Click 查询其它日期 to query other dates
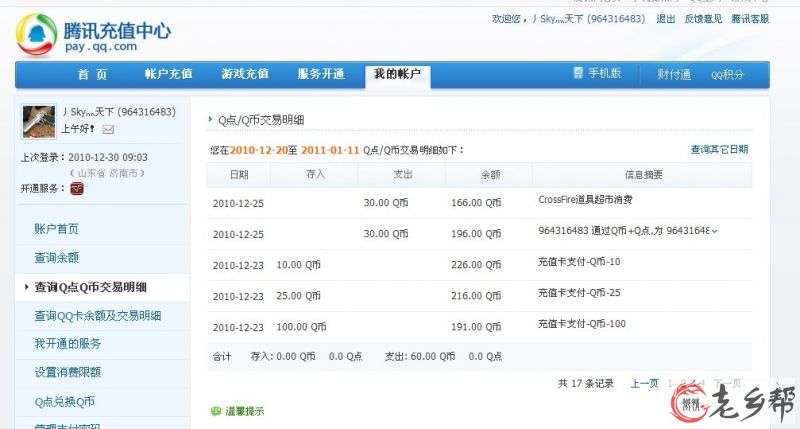 pyautogui.click(x=719, y=149)
